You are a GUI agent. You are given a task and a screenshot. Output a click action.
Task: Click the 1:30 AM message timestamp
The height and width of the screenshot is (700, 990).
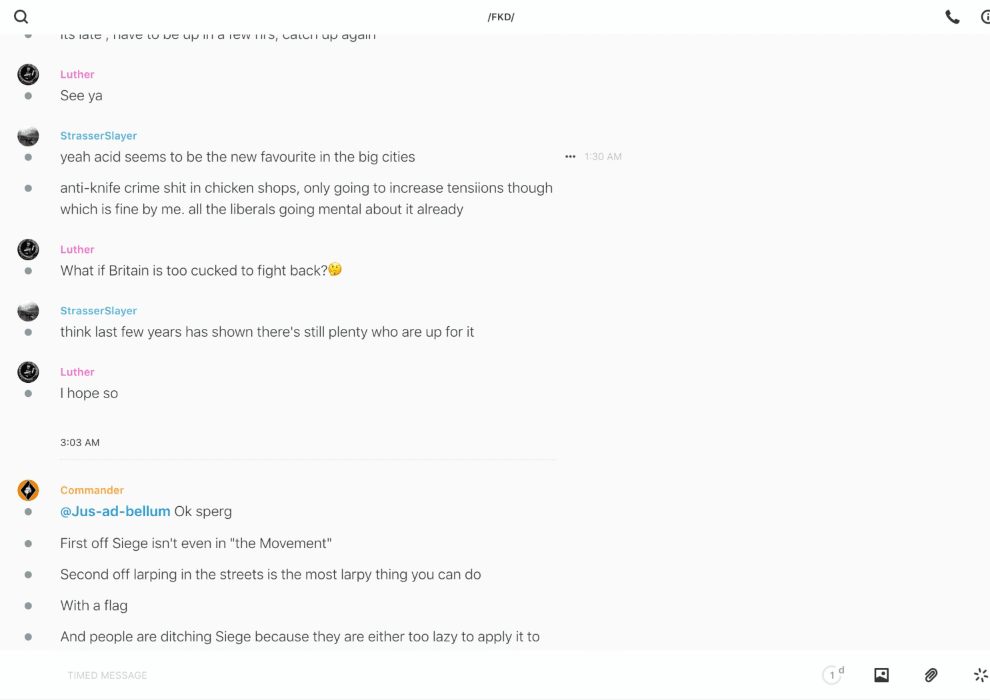[603, 157]
